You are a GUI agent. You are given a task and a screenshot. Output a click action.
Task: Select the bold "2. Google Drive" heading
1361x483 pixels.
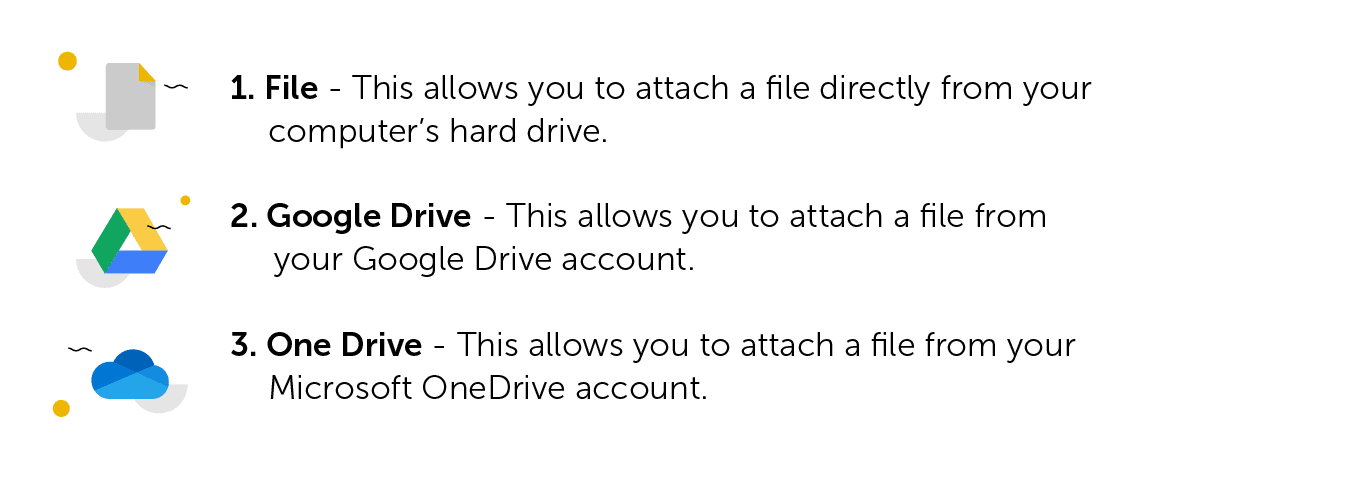[x=350, y=216]
